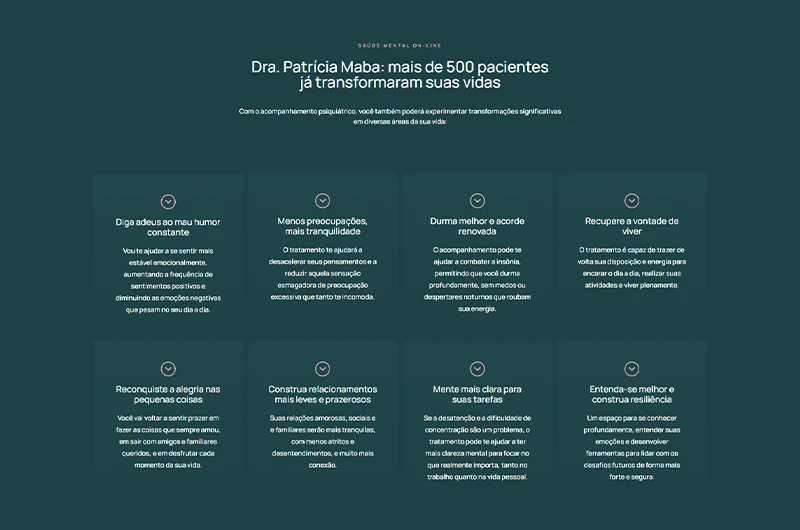Expand the "Entenda-se melhor e construa resiliência" chevron
Image resolution: width=800 pixels, height=530 pixels.
point(632,369)
